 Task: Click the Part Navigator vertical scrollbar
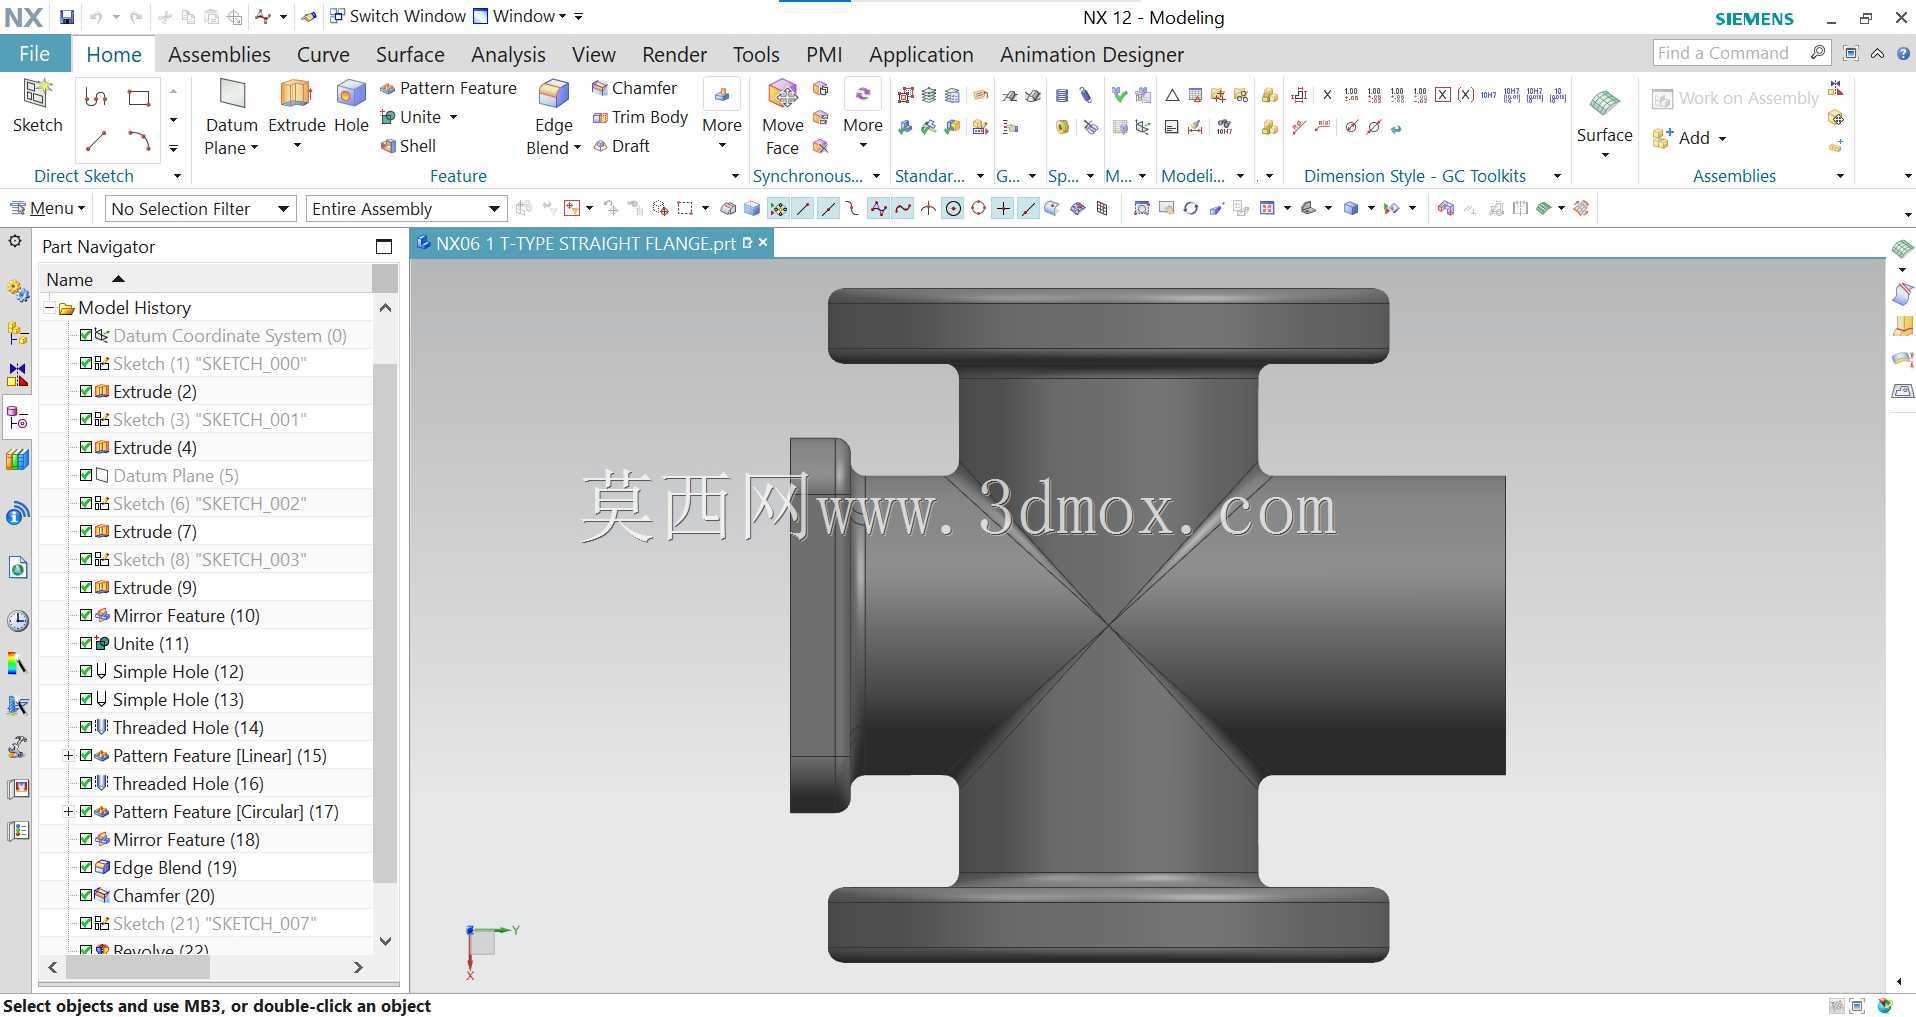pyautogui.click(x=385, y=623)
